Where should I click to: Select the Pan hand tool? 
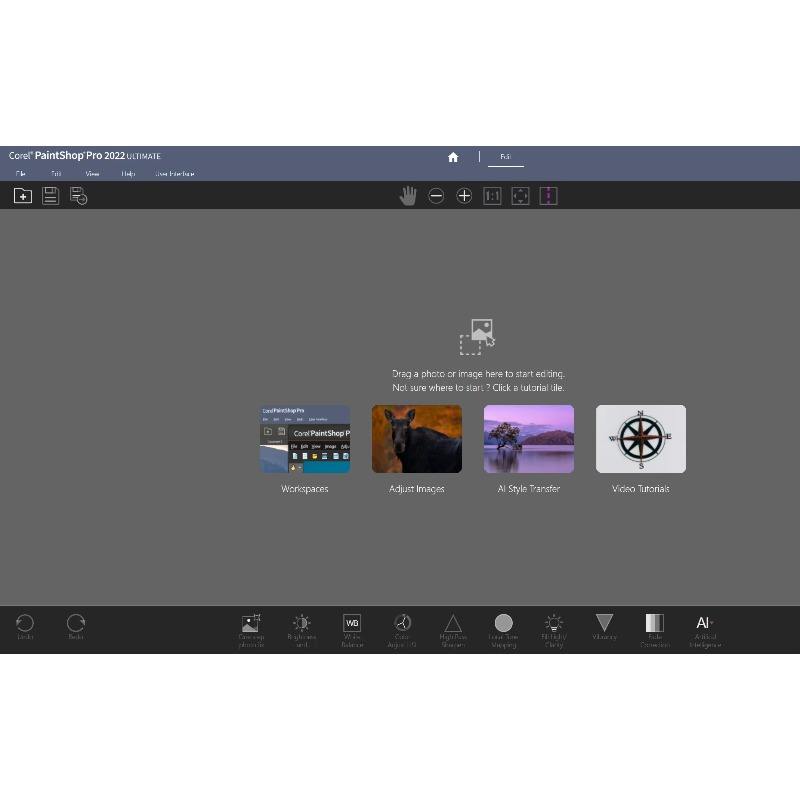(408, 196)
